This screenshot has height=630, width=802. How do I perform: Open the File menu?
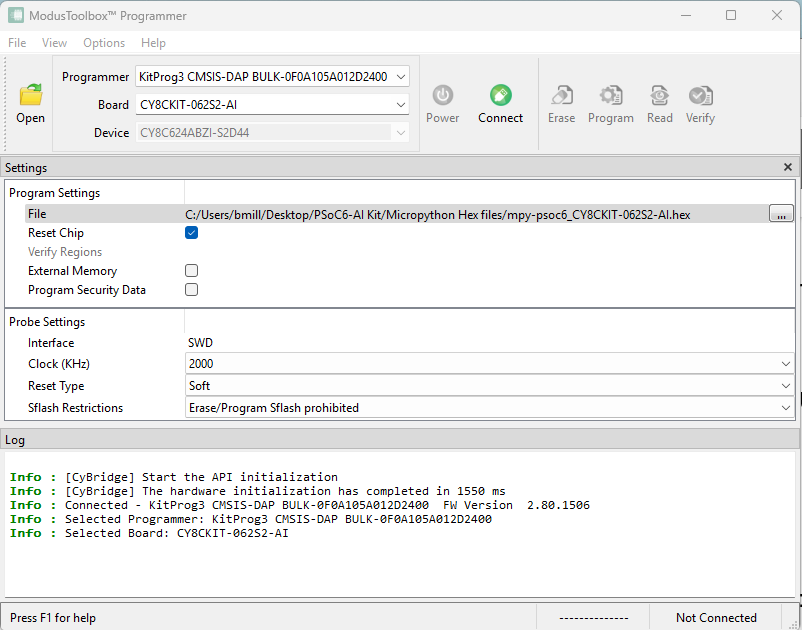[x=17, y=43]
